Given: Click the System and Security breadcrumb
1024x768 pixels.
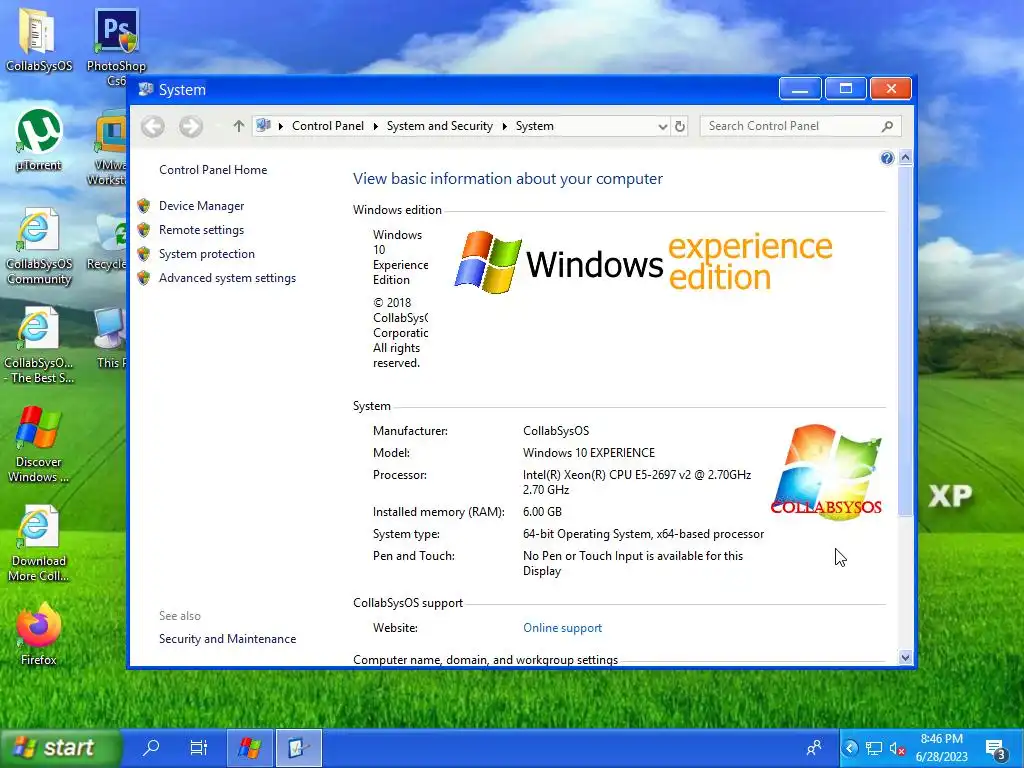Looking at the screenshot, I should tap(440, 126).
